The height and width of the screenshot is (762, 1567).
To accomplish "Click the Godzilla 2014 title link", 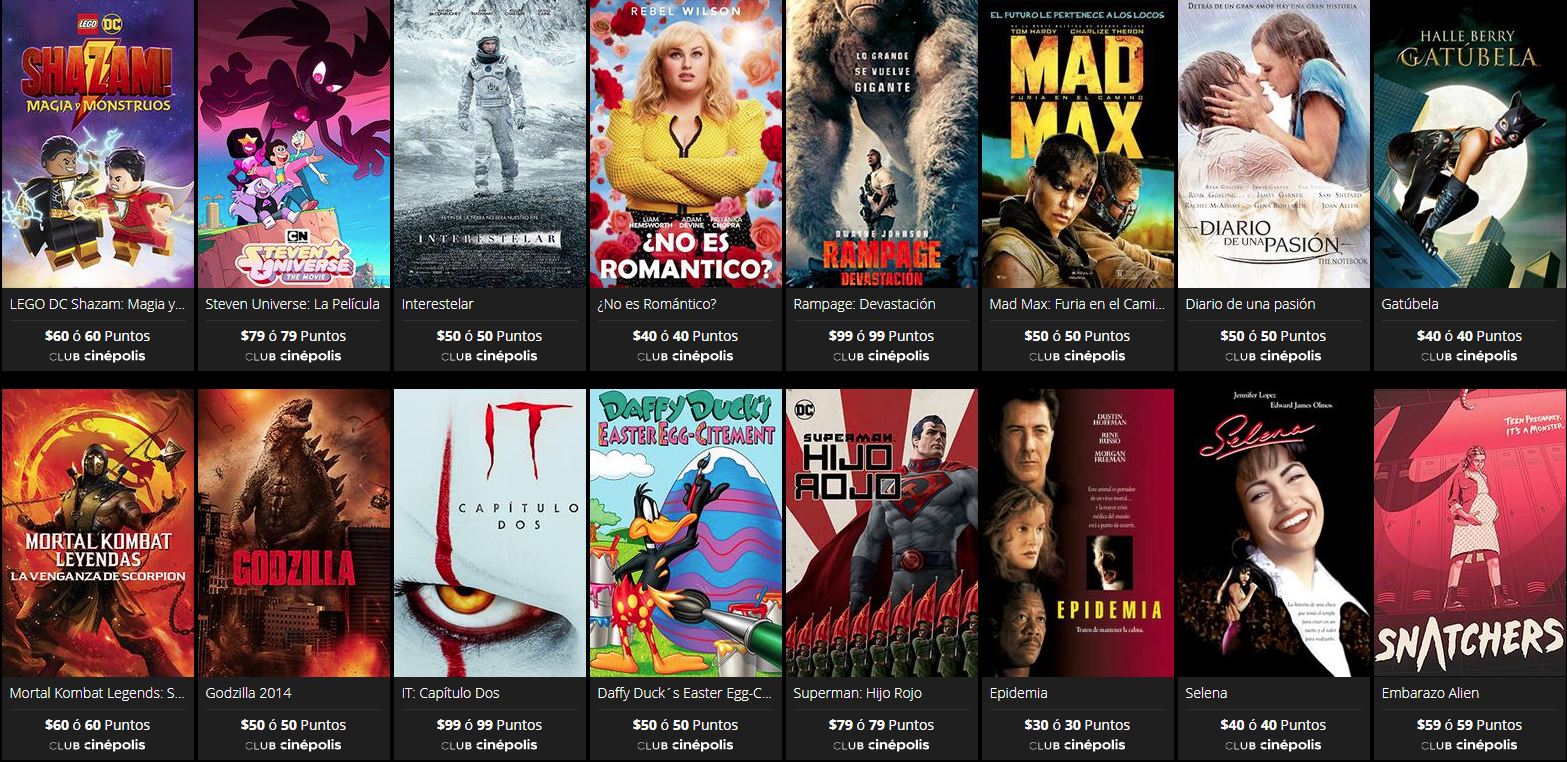I will click(x=248, y=693).
